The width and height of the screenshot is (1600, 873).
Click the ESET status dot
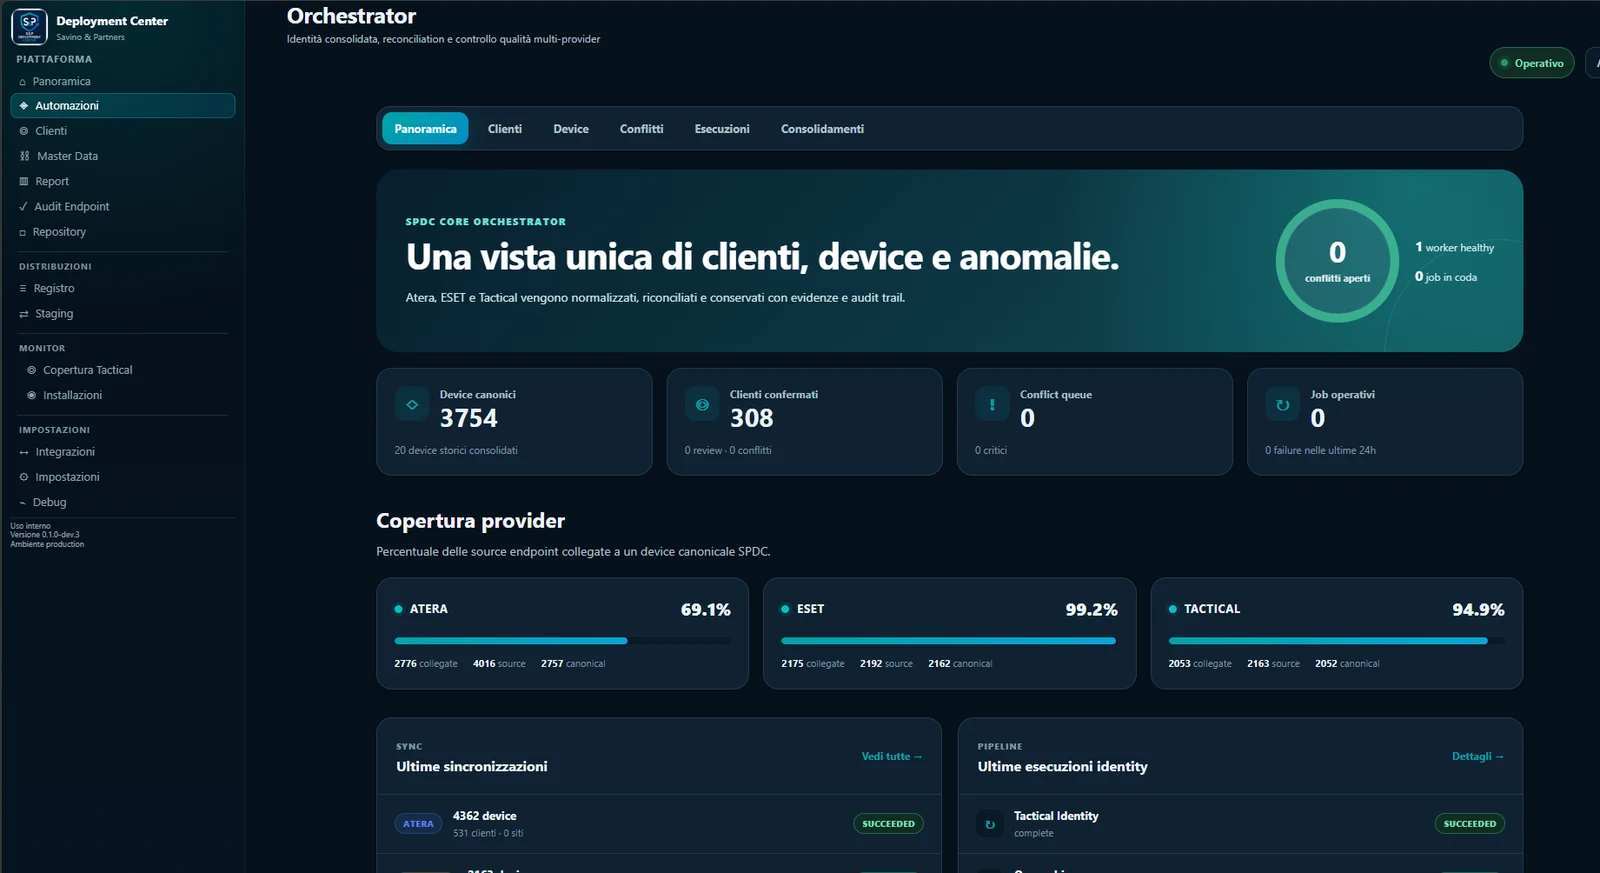click(785, 609)
